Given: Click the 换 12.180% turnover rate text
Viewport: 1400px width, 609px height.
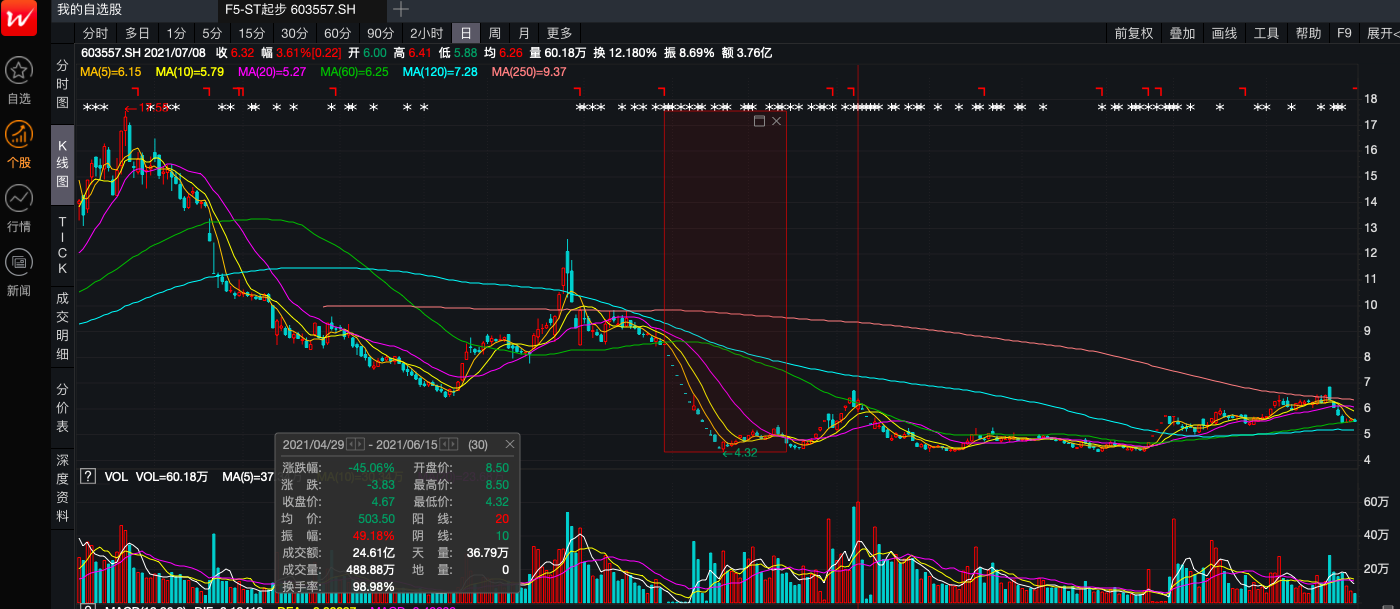Looking at the screenshot, I should pos(625,52).
